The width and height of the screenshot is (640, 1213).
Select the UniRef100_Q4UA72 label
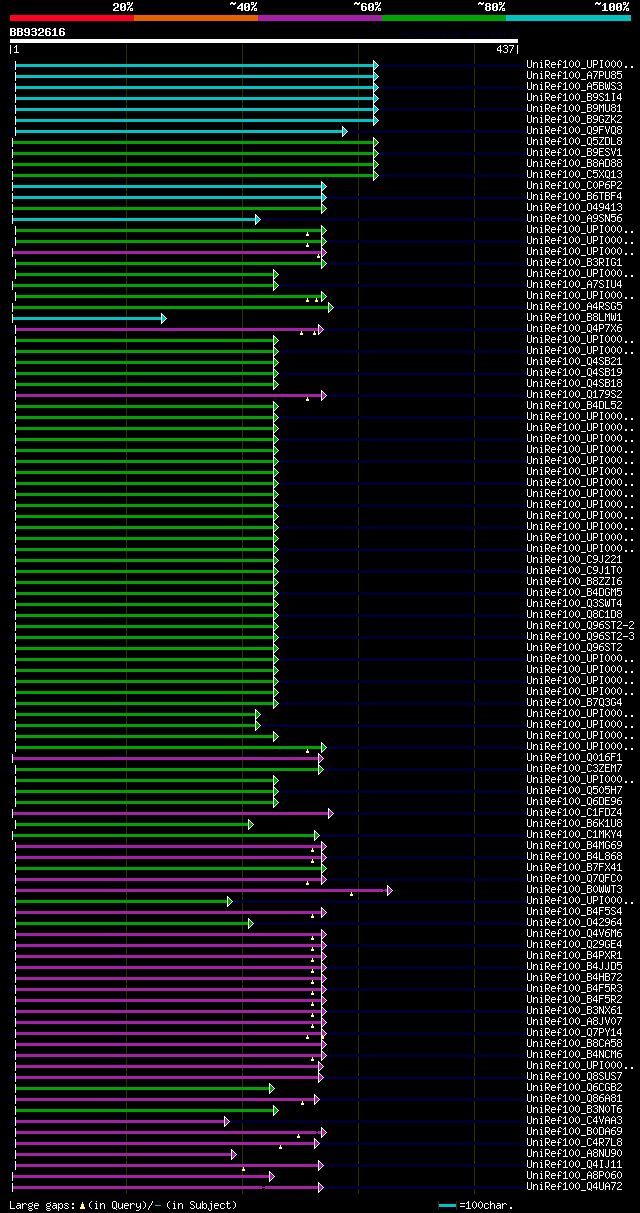[x=574, y=1186]
